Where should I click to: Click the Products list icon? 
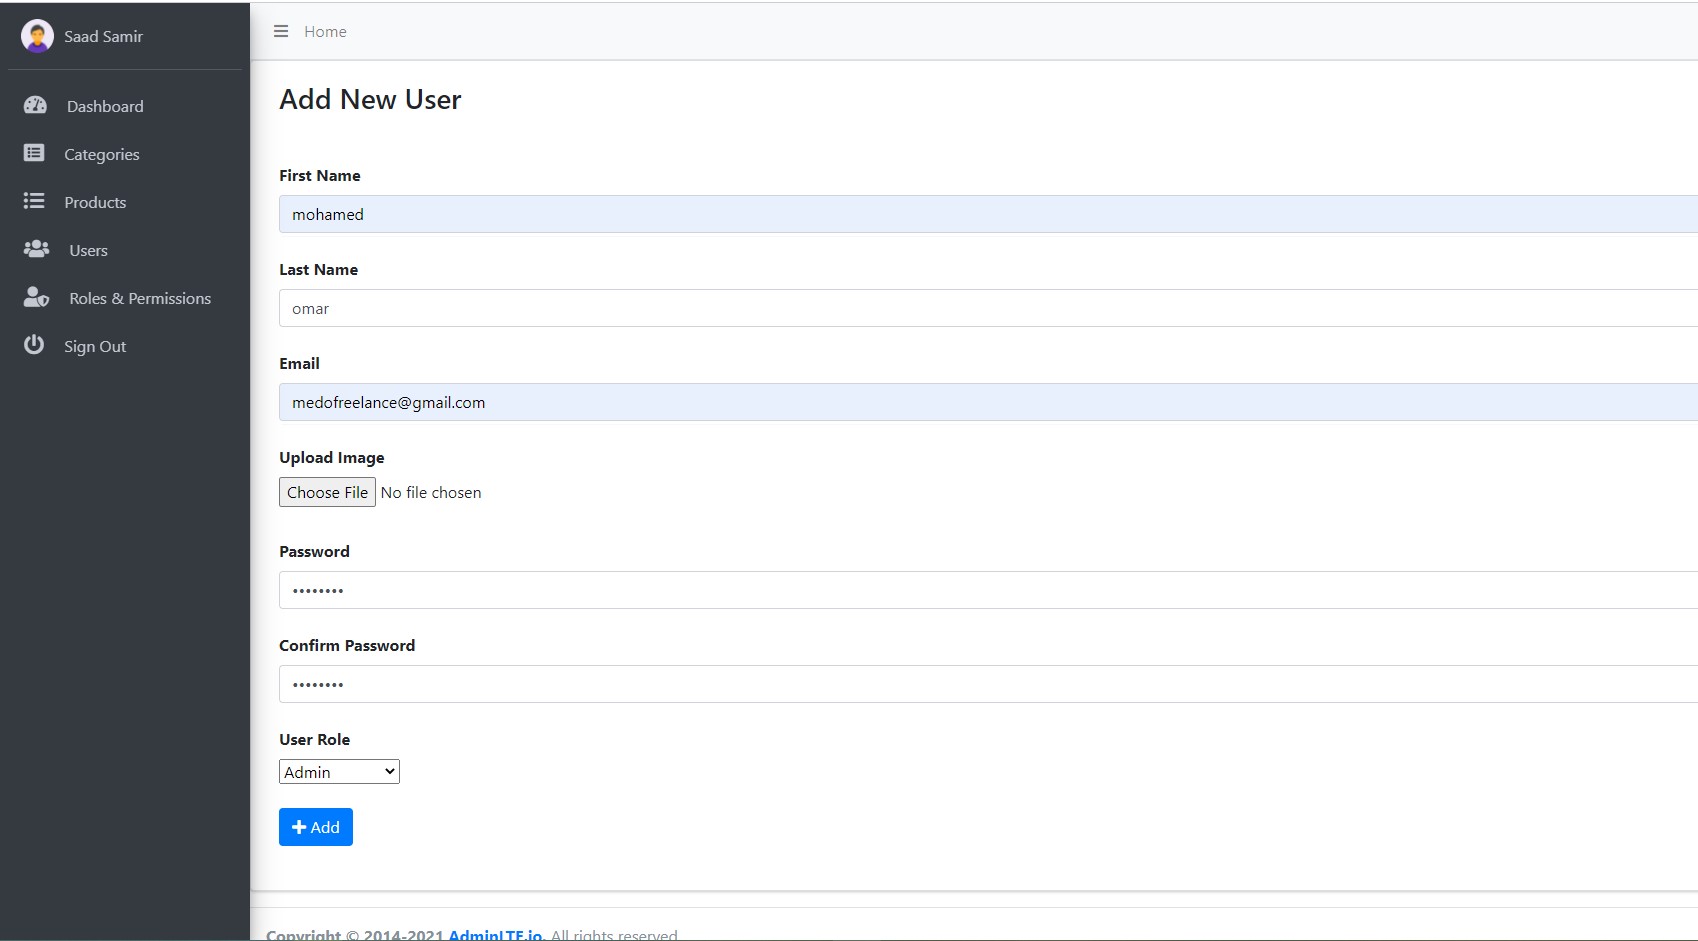click(x=34, y=201)
